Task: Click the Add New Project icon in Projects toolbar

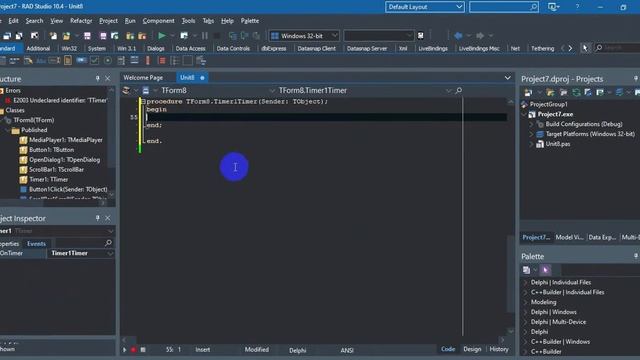Action: pyautogui.click(x=528, y=93)
